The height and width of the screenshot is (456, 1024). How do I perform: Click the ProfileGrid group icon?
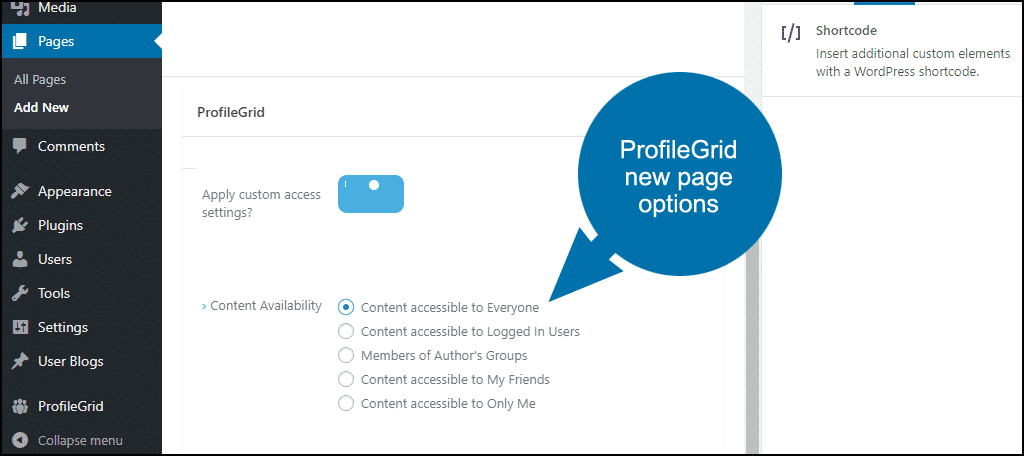point(20,406)
